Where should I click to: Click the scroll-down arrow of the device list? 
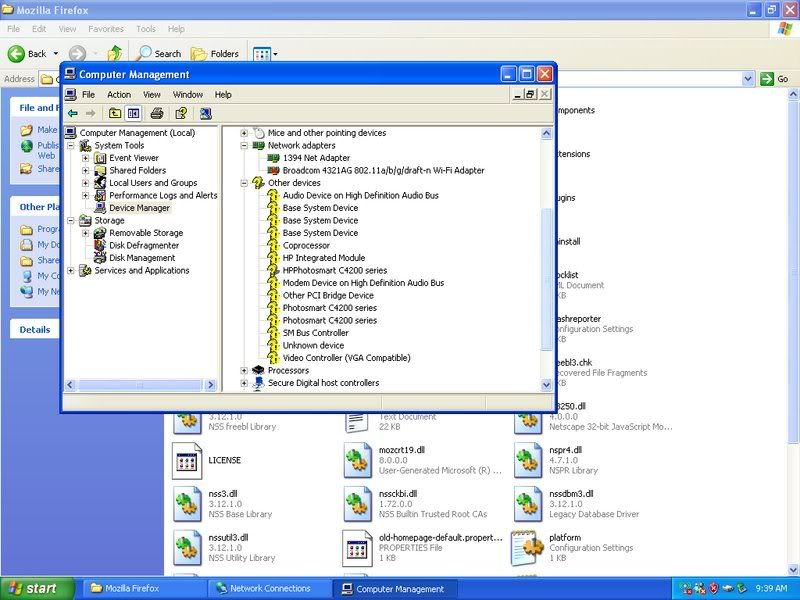click(546, 385)
